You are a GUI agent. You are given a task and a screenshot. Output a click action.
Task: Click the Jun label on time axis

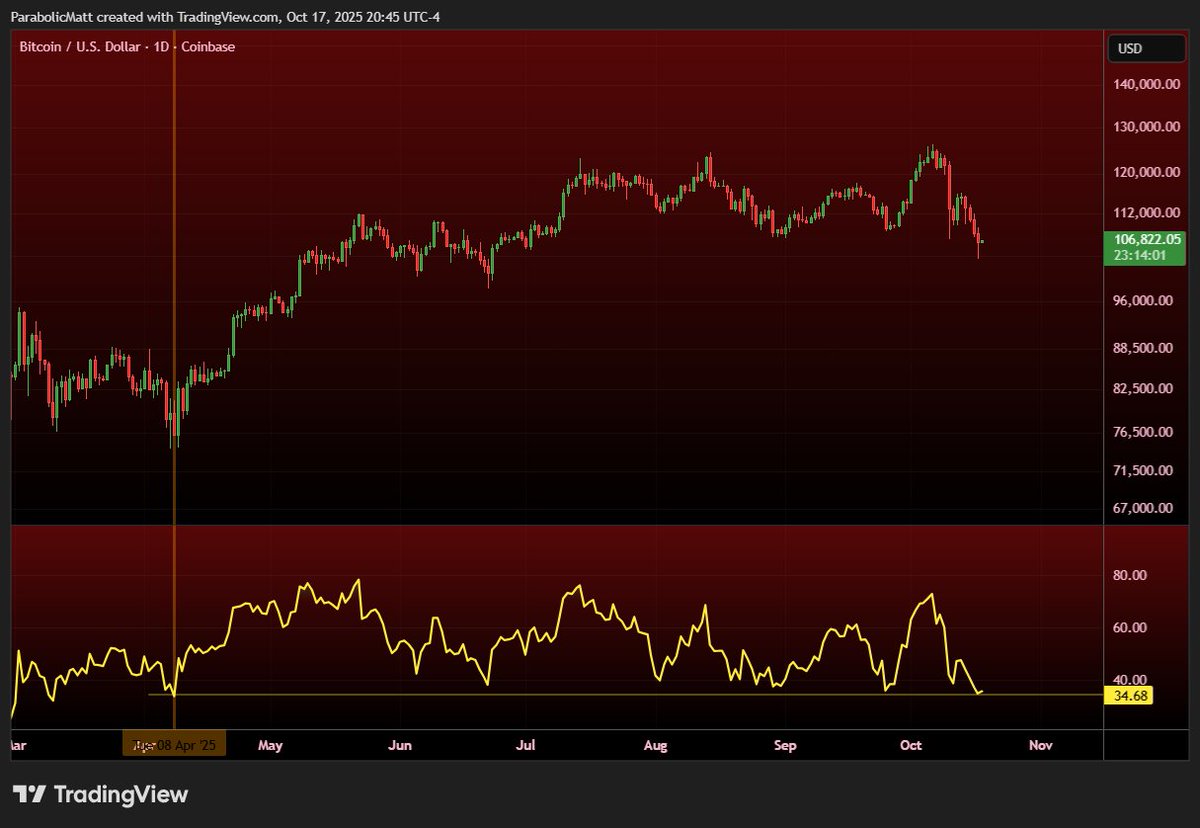tap(400, 746)
